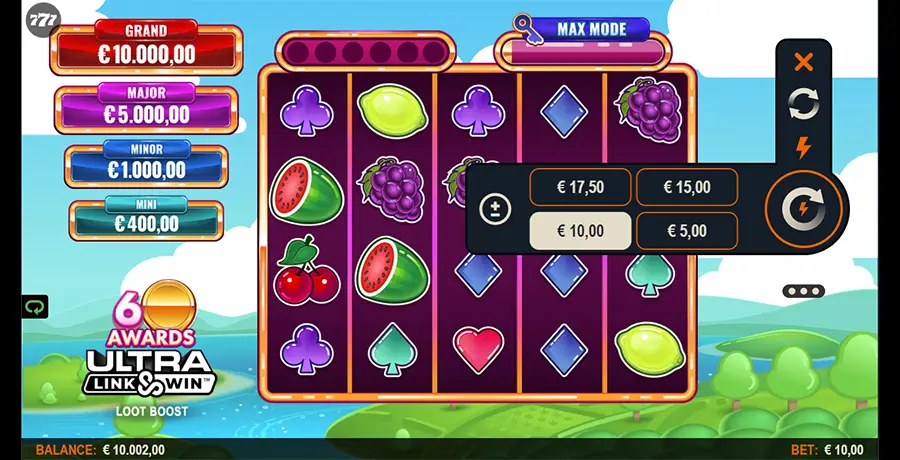This screenshot has width=900, height=460.
Task: Open the plus-minus bet adjuster icon
Action: (495, 209)
